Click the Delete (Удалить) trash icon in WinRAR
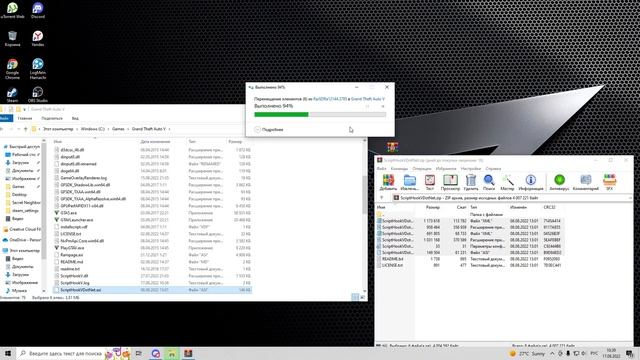 click(471, 182)
